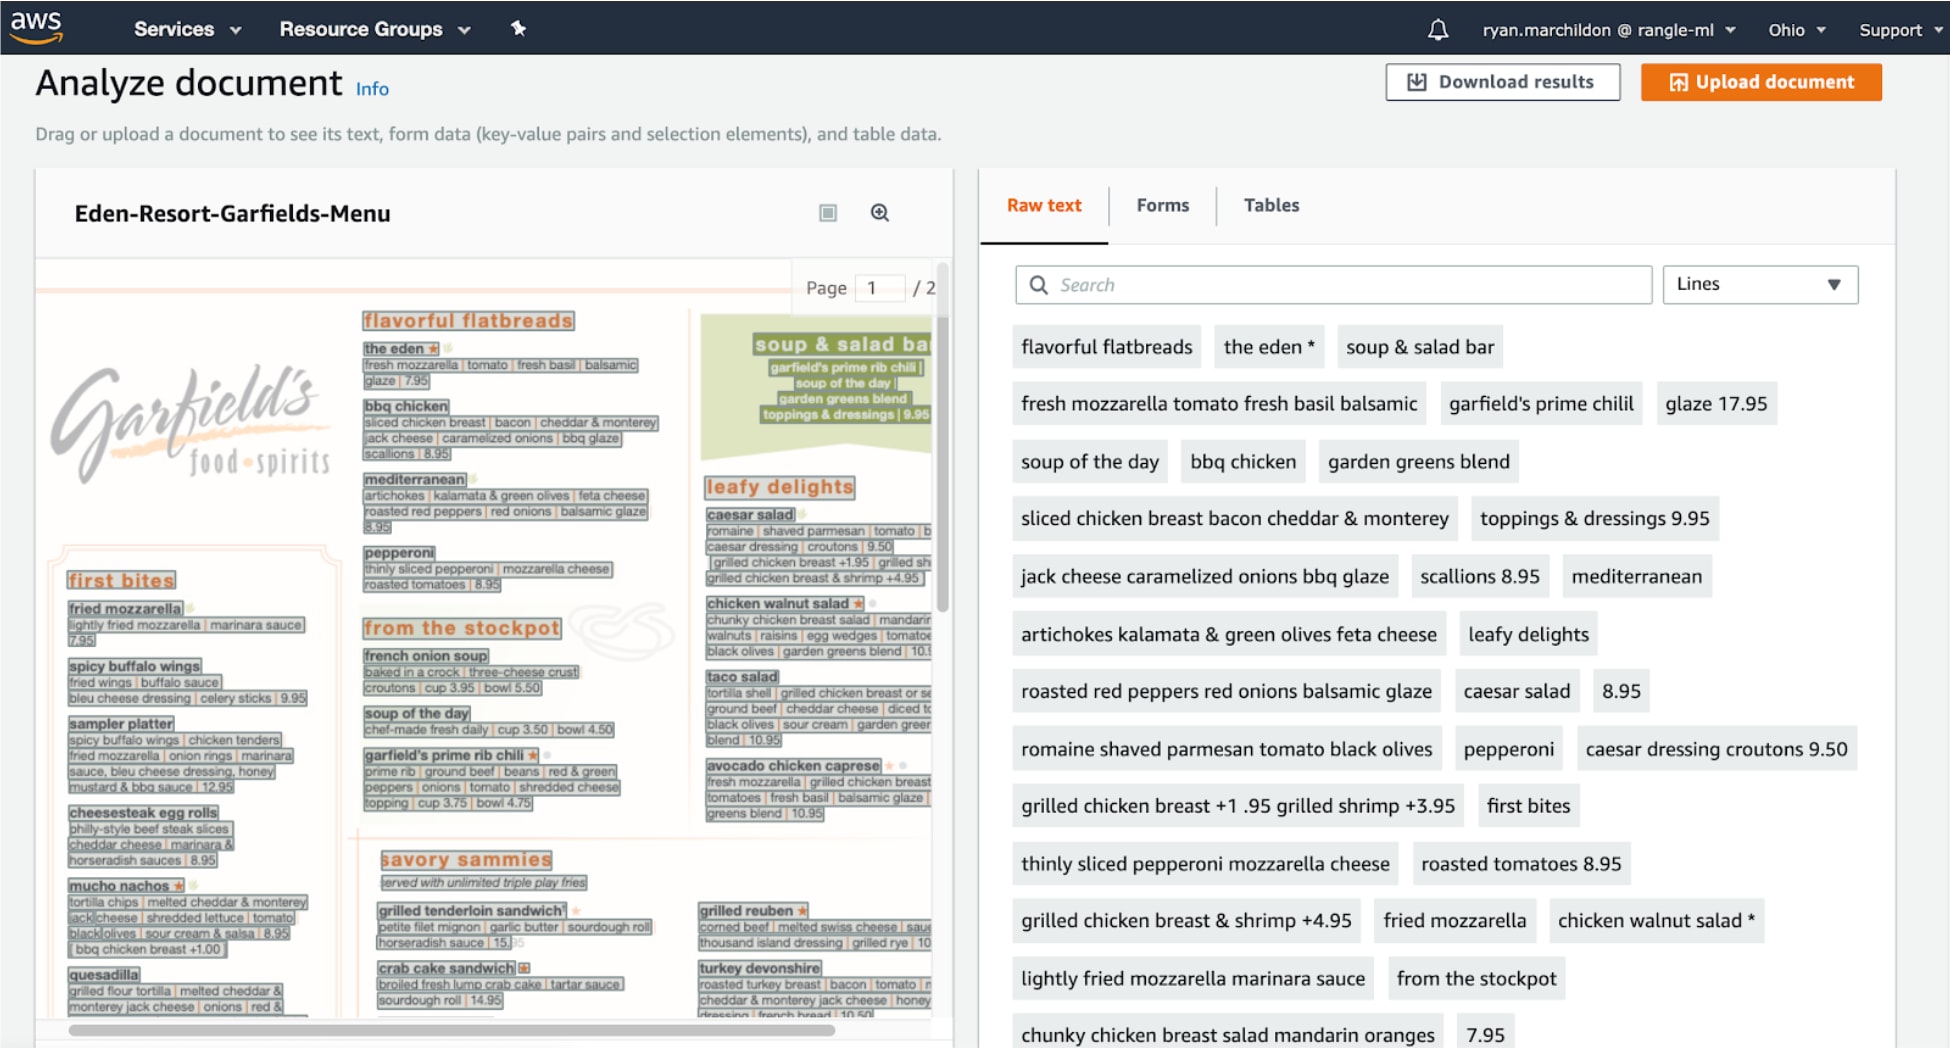Select the 'leafy delights' chip
This screenshot has width=1950, height=1048.
point(1528,635)
